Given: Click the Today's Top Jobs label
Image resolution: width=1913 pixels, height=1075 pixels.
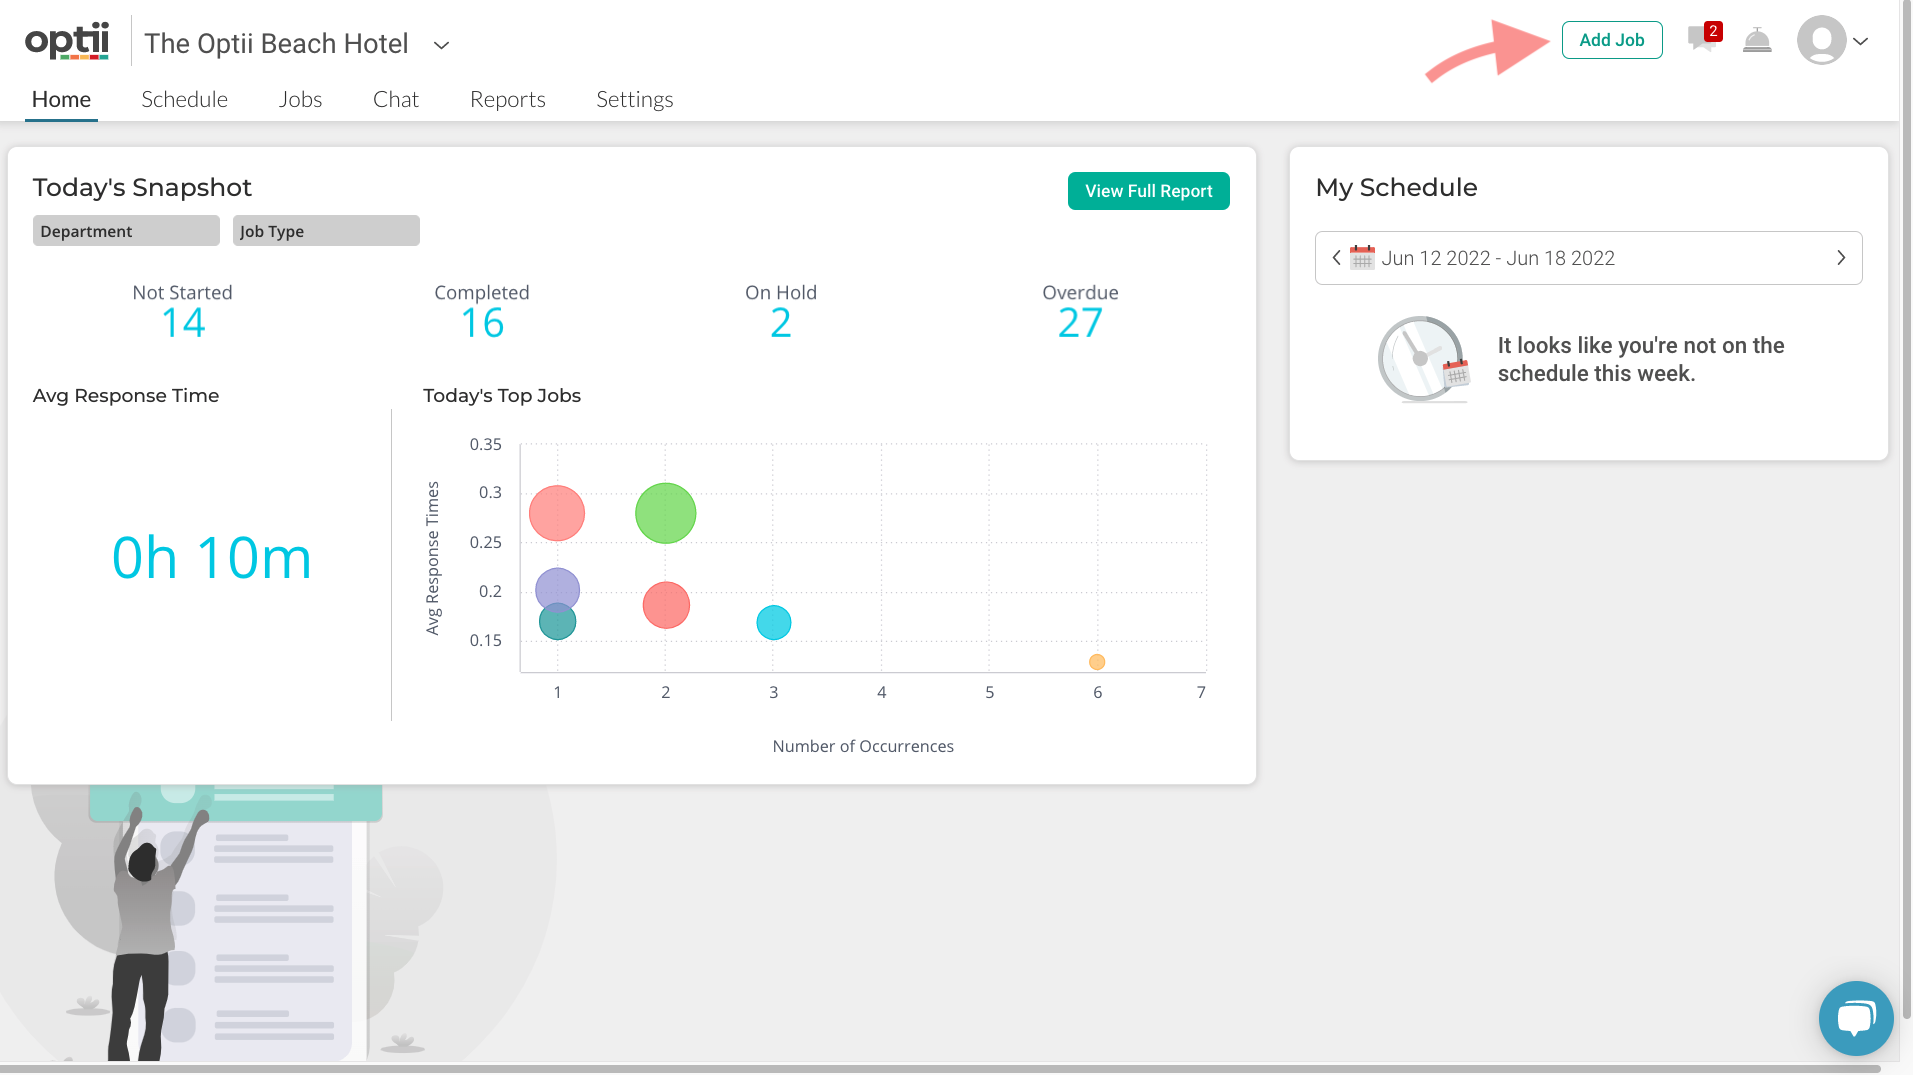Looking at the screenshot, I should (502, 396).
